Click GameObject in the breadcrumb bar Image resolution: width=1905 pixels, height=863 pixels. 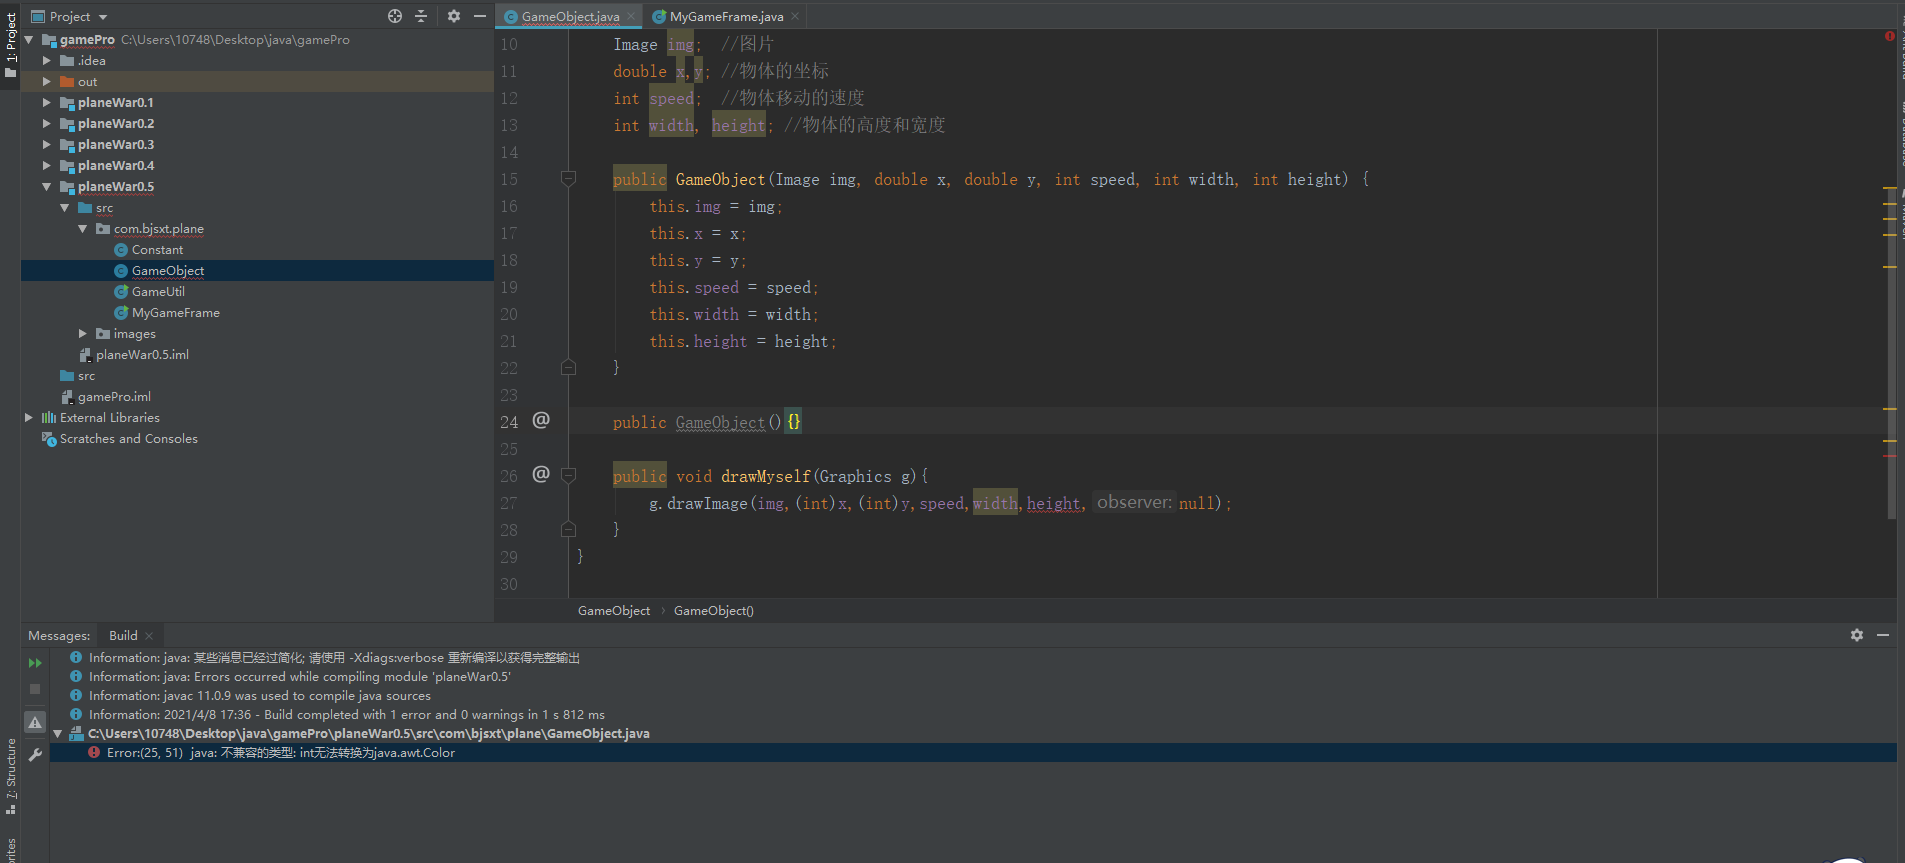point(614,611)
